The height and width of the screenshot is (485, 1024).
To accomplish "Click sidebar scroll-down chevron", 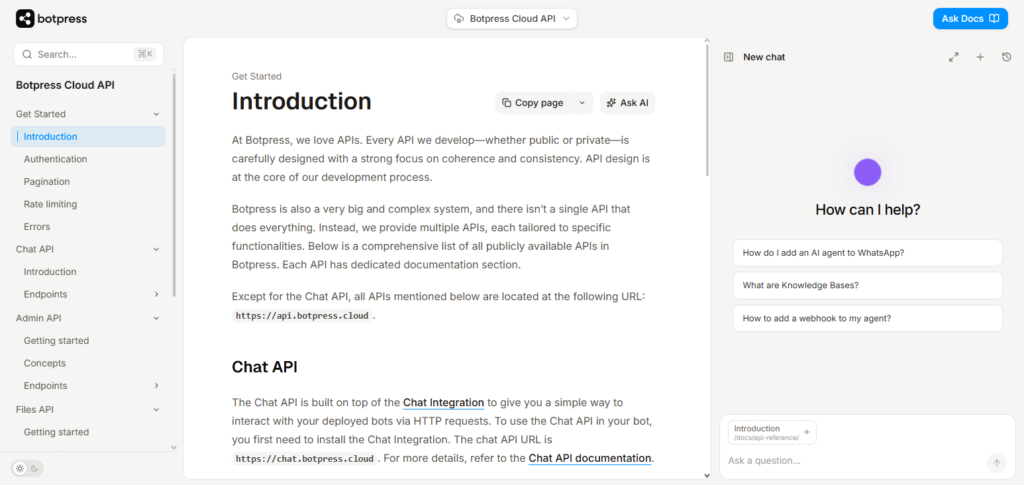I will pos(174,448).
